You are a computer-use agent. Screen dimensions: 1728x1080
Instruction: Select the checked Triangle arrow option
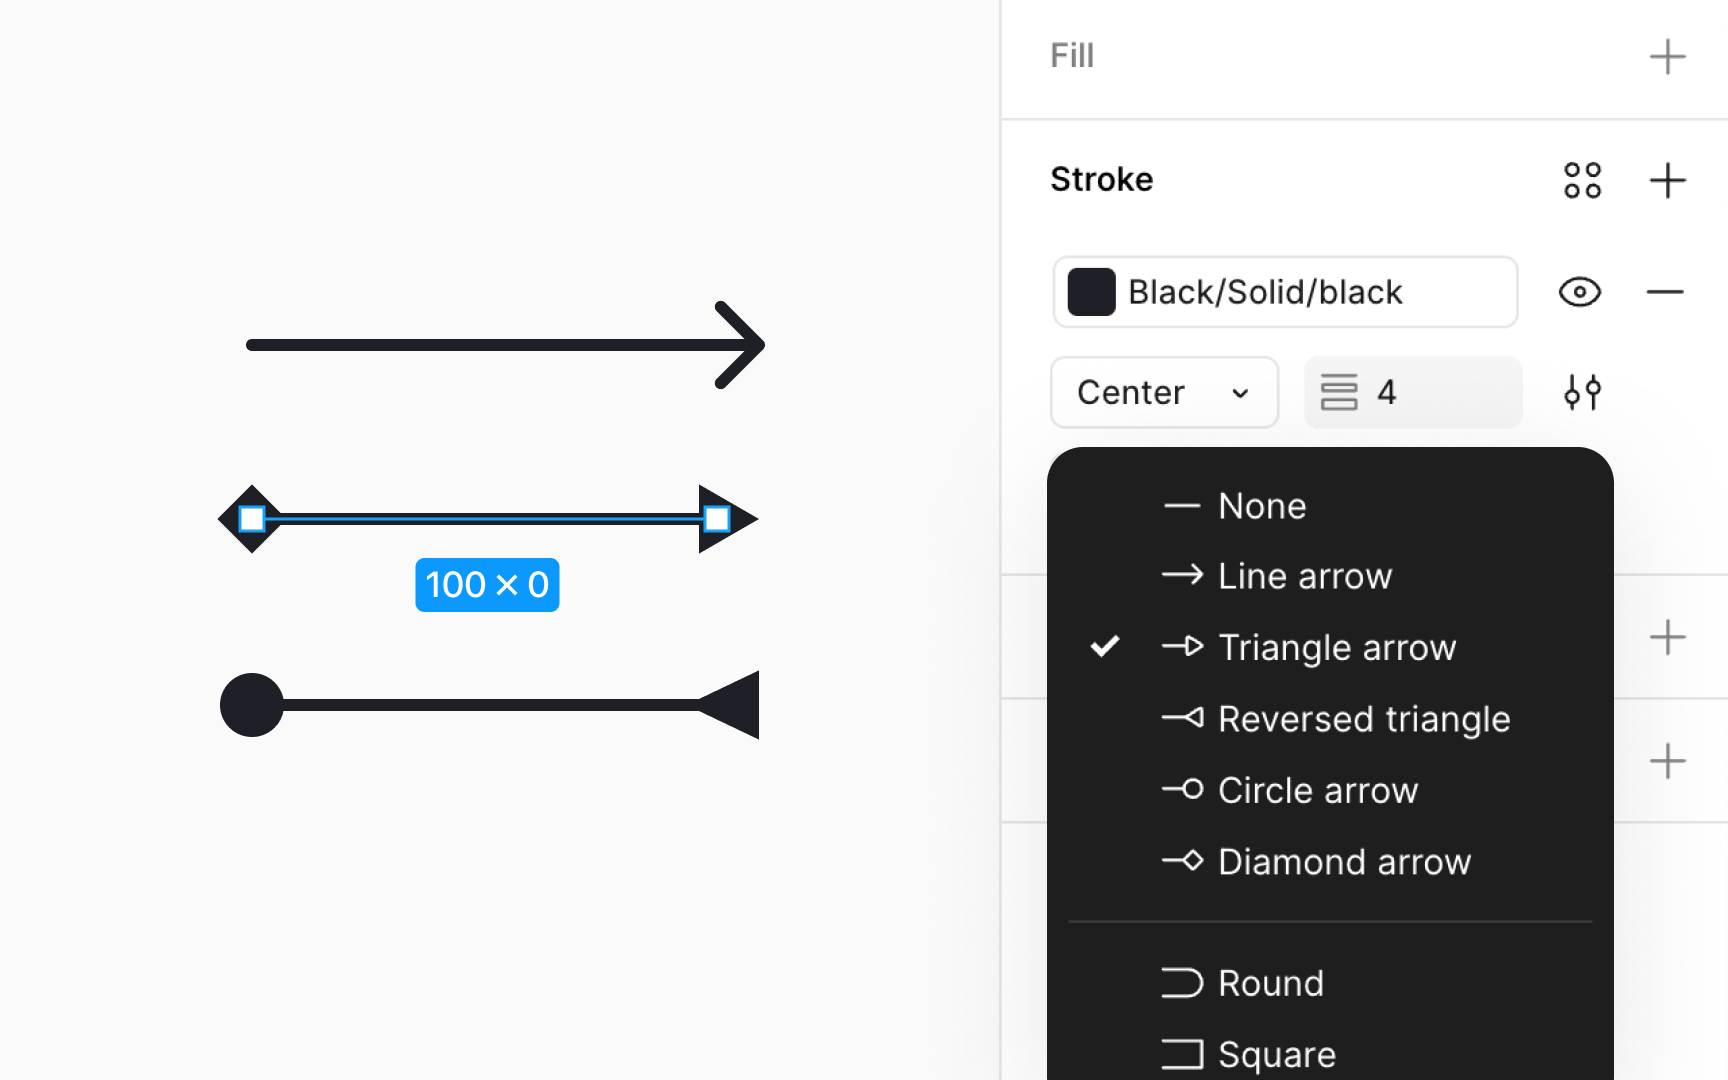(1336, 647)
